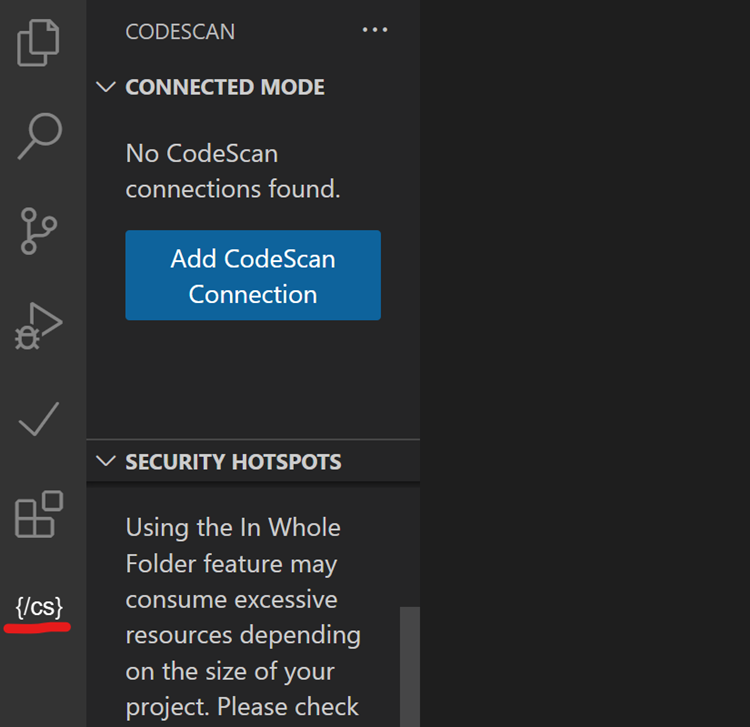
Task: Click the divider line above Security Hotspots
Action: [x=253, y=439]
